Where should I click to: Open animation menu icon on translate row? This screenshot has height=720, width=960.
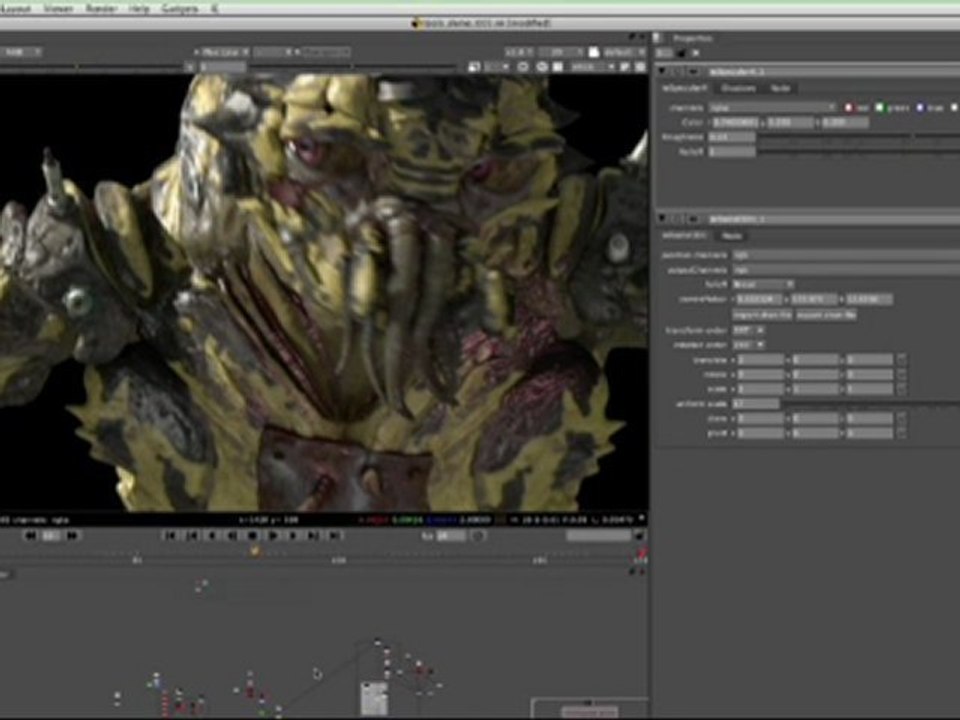point(902,359)
